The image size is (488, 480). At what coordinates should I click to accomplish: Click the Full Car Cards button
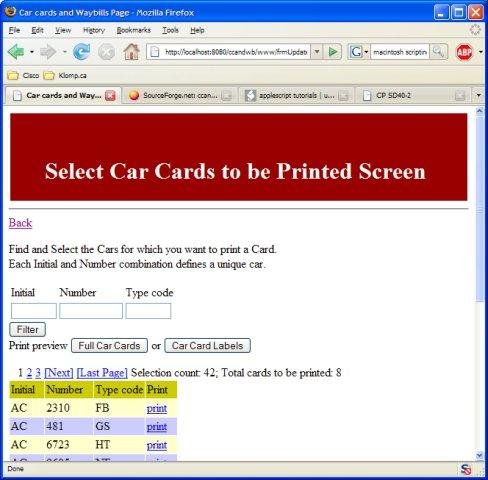109,346
